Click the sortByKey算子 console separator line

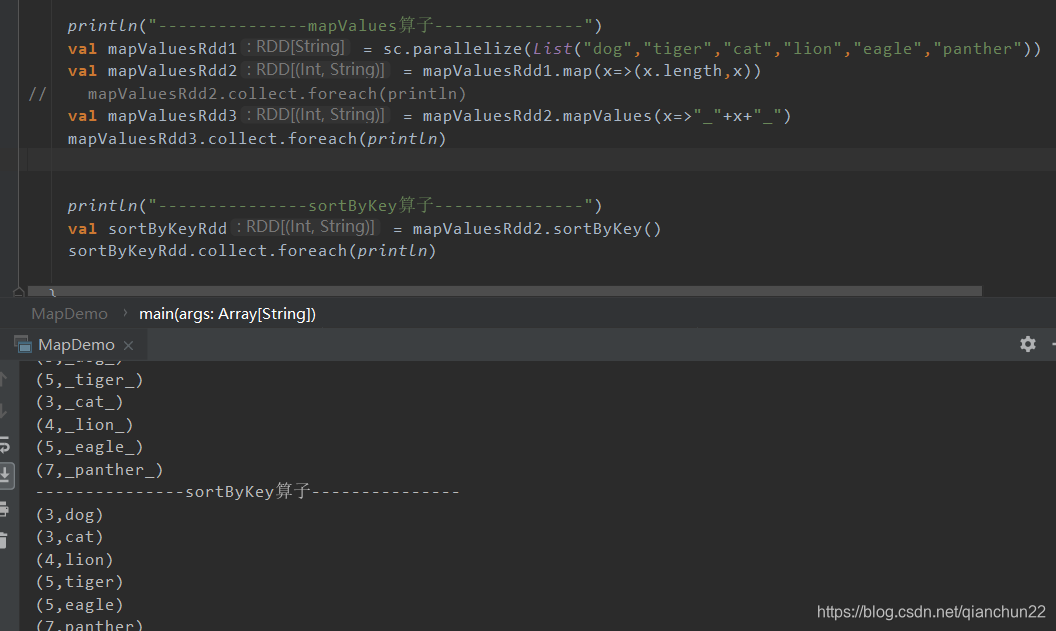[x=247, y=492]
